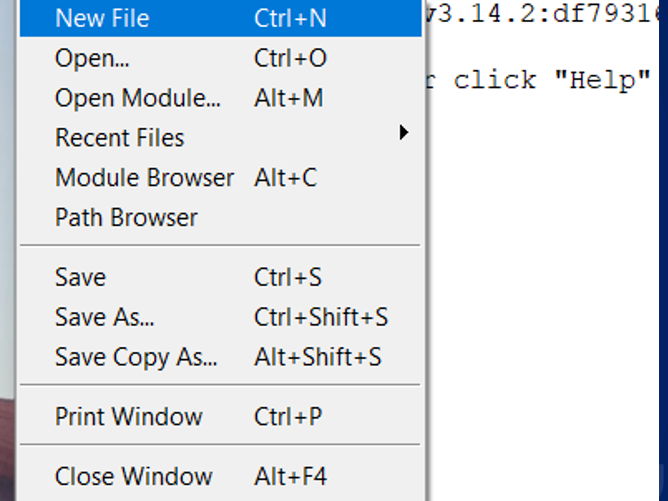Click the Ctrl+P shortcut label
The height and width of the screenshot is (501, 668).
click(289, 416)
